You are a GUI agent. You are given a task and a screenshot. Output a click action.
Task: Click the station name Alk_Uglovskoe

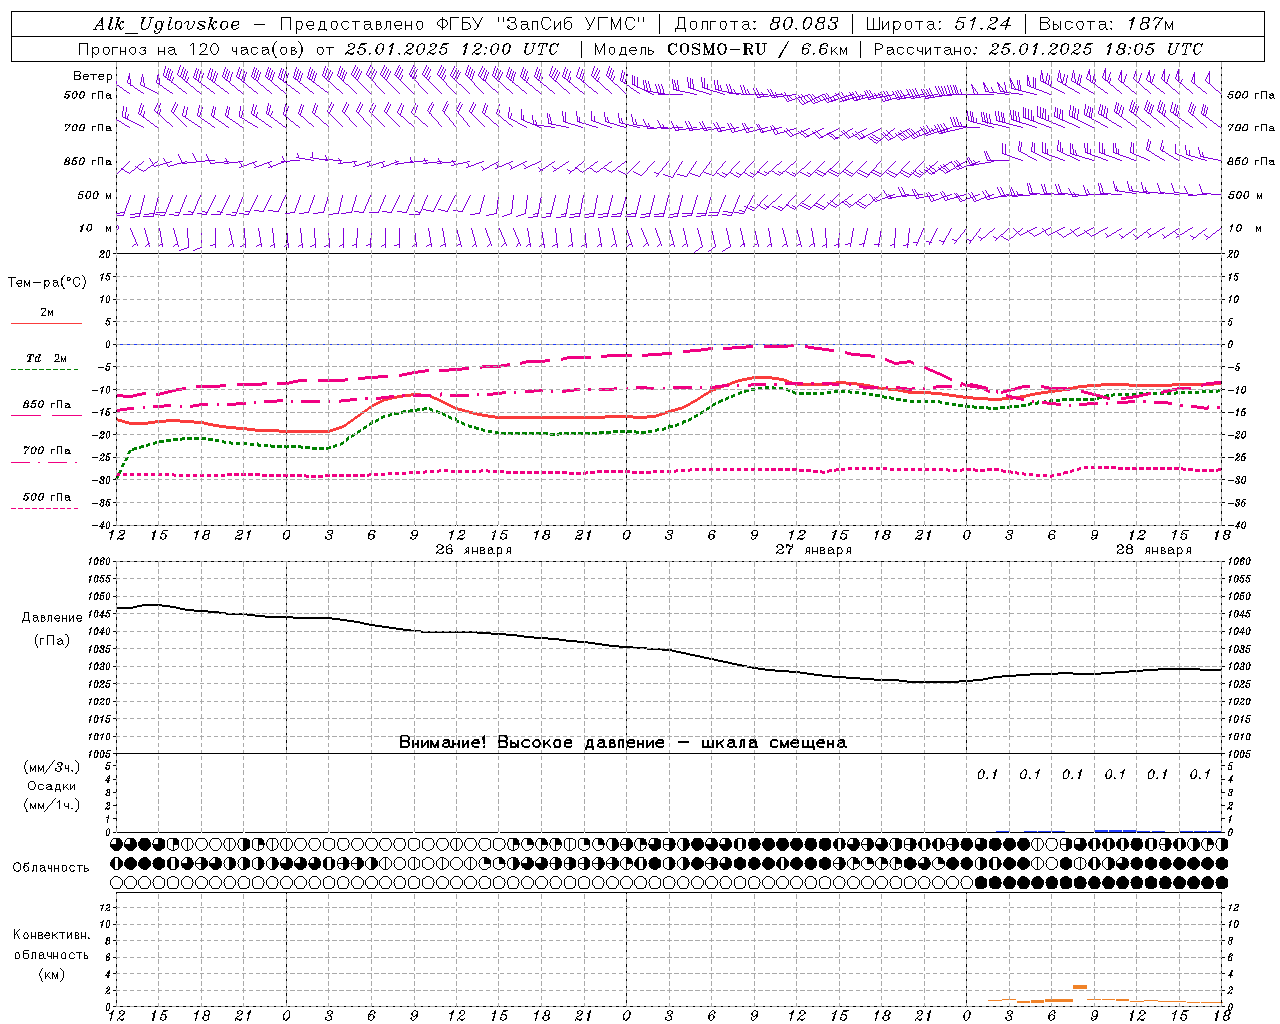tap(167, 24)
